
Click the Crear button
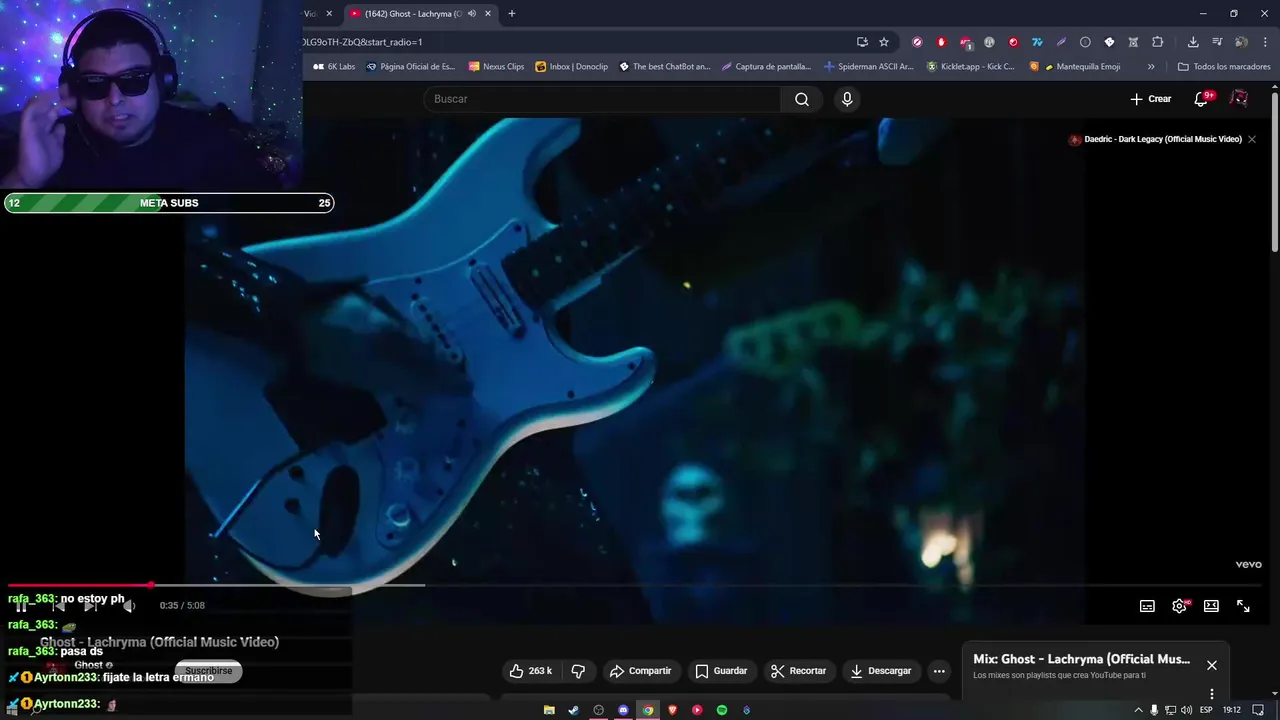1151,99
